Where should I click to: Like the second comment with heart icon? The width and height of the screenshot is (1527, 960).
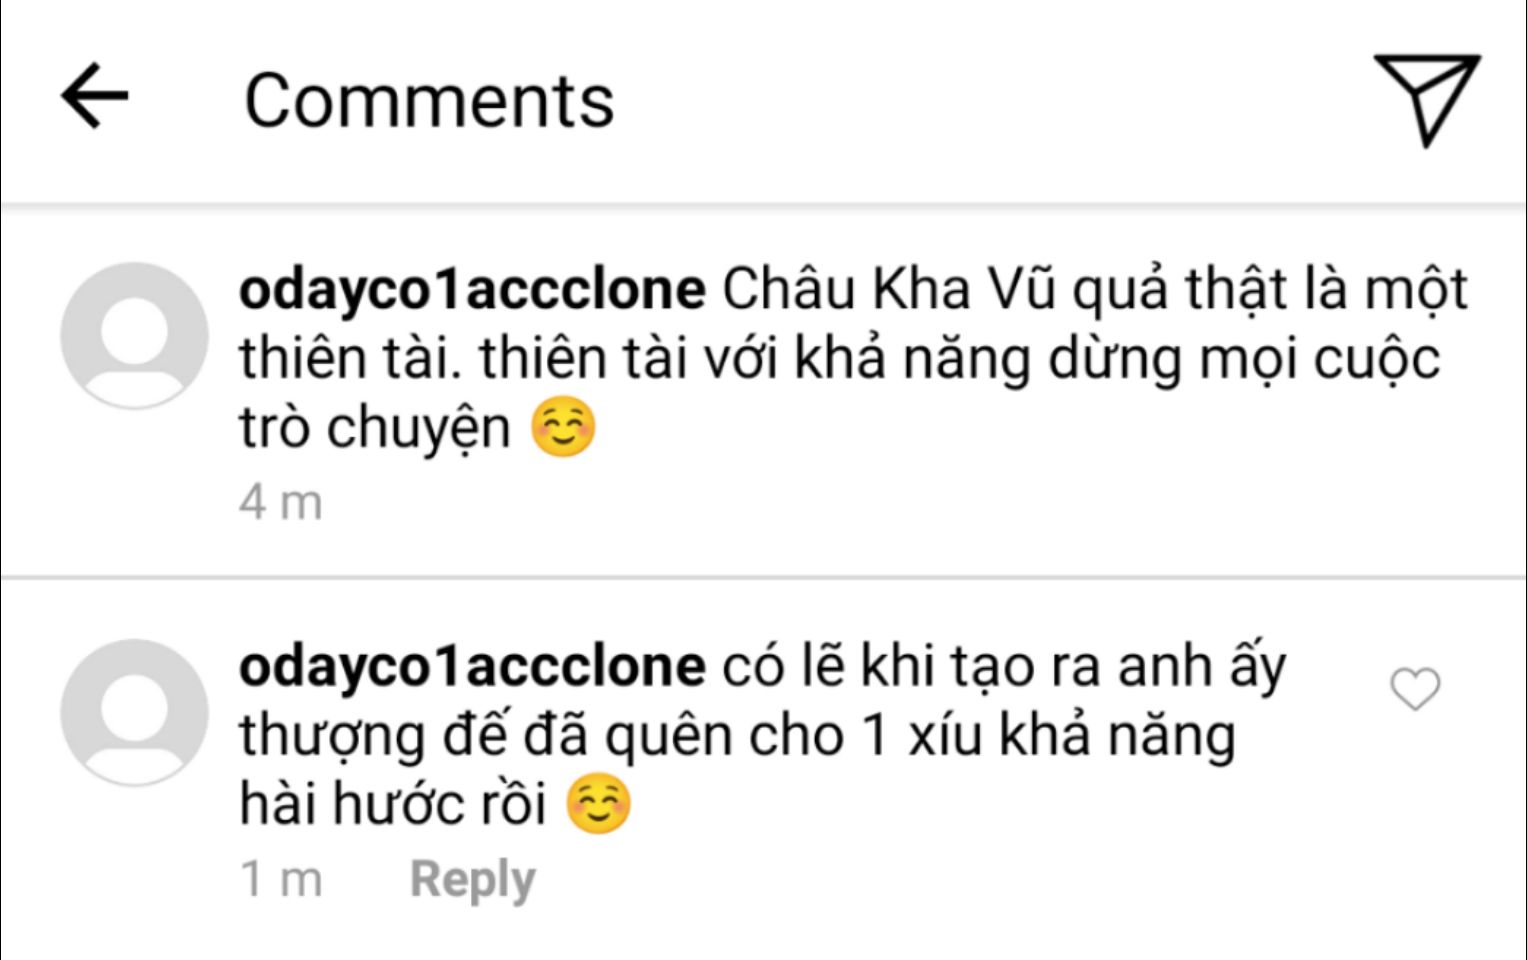[1415, 689]
